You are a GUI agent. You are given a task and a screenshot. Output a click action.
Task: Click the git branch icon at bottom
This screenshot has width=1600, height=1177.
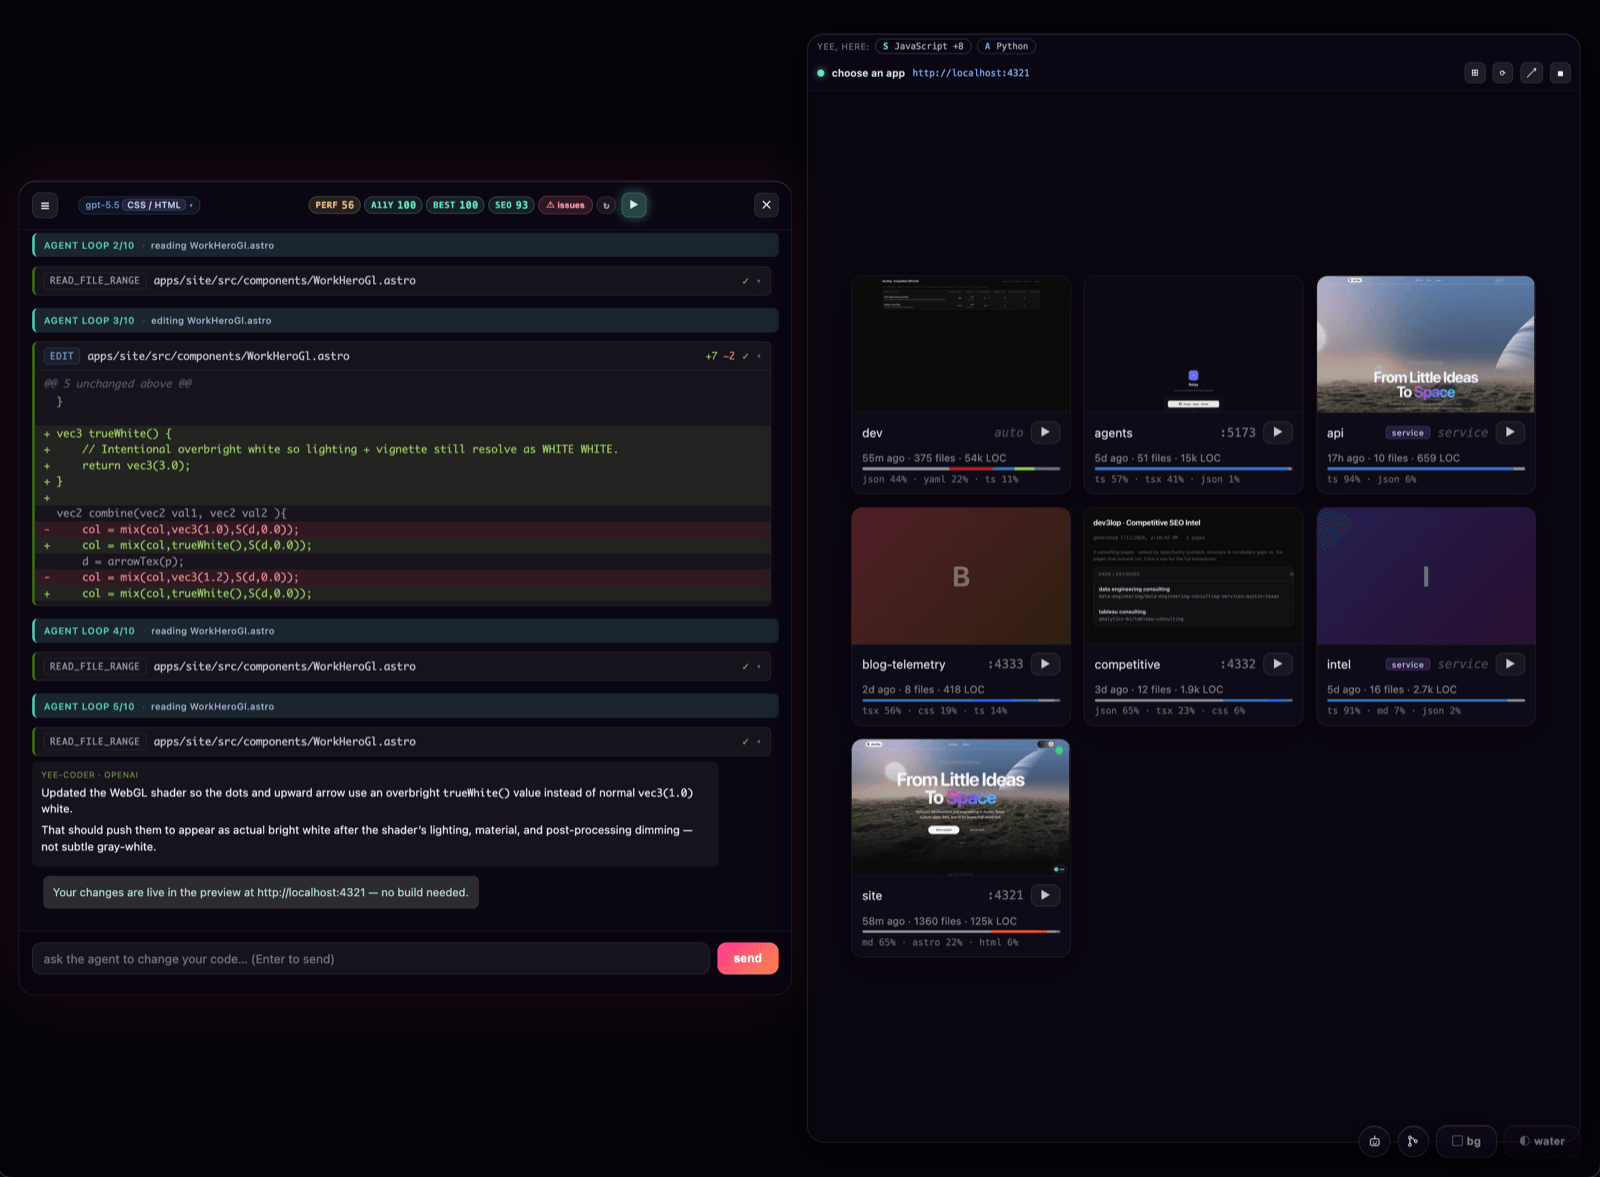click(x=1413, y=1141)
